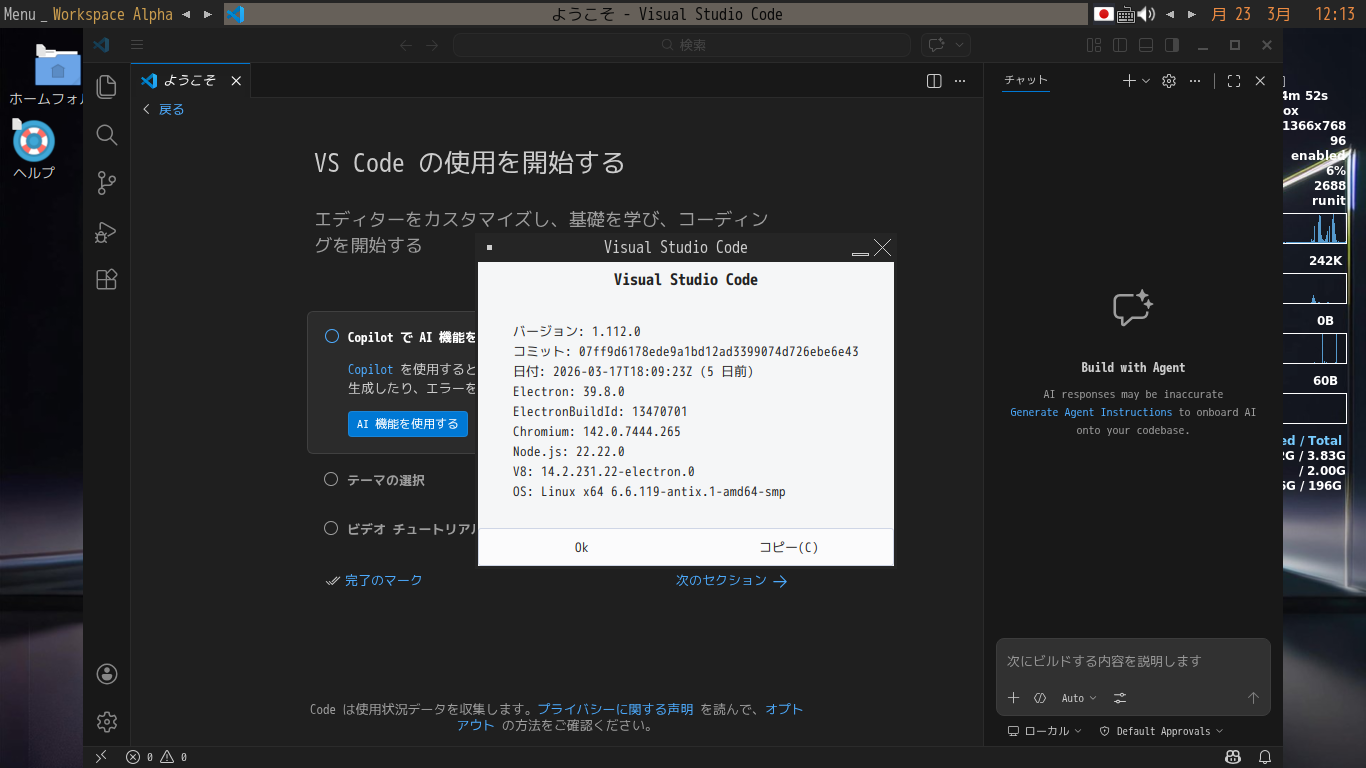This screenshot has height=768, width=1366.
Task: Select the Copilot で AI 機能 step radio circle
Action: [x=332, y=337]
